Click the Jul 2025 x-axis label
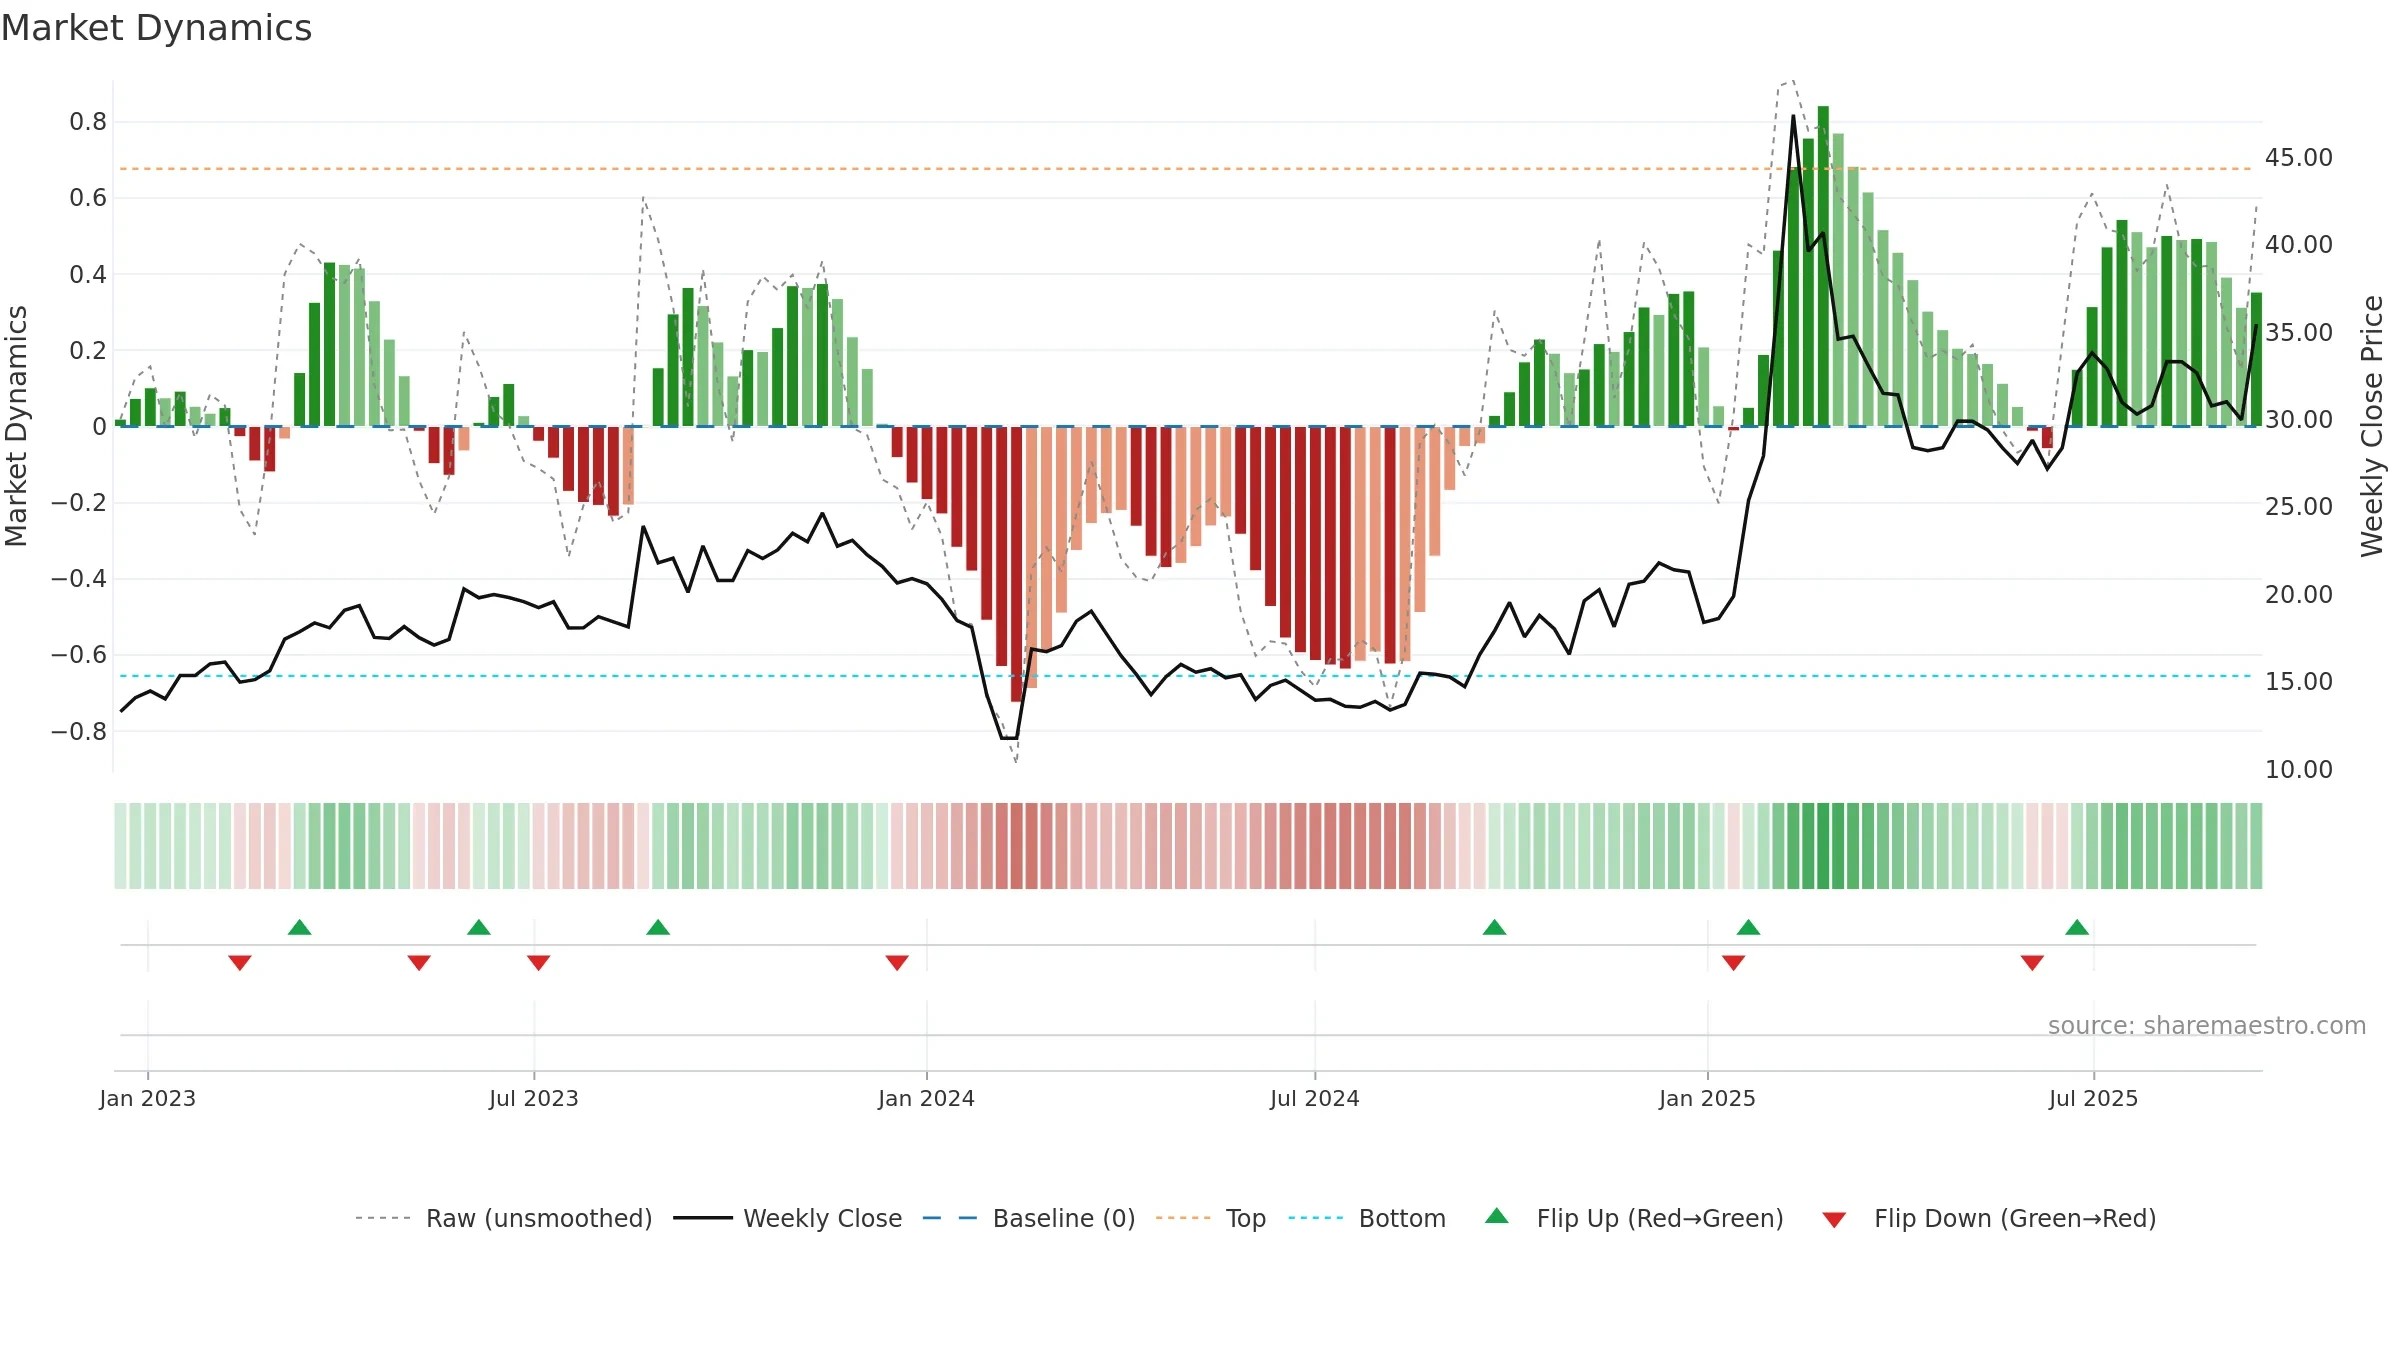Screen dimensions: 2400x1350 tap(2093, 1098)
